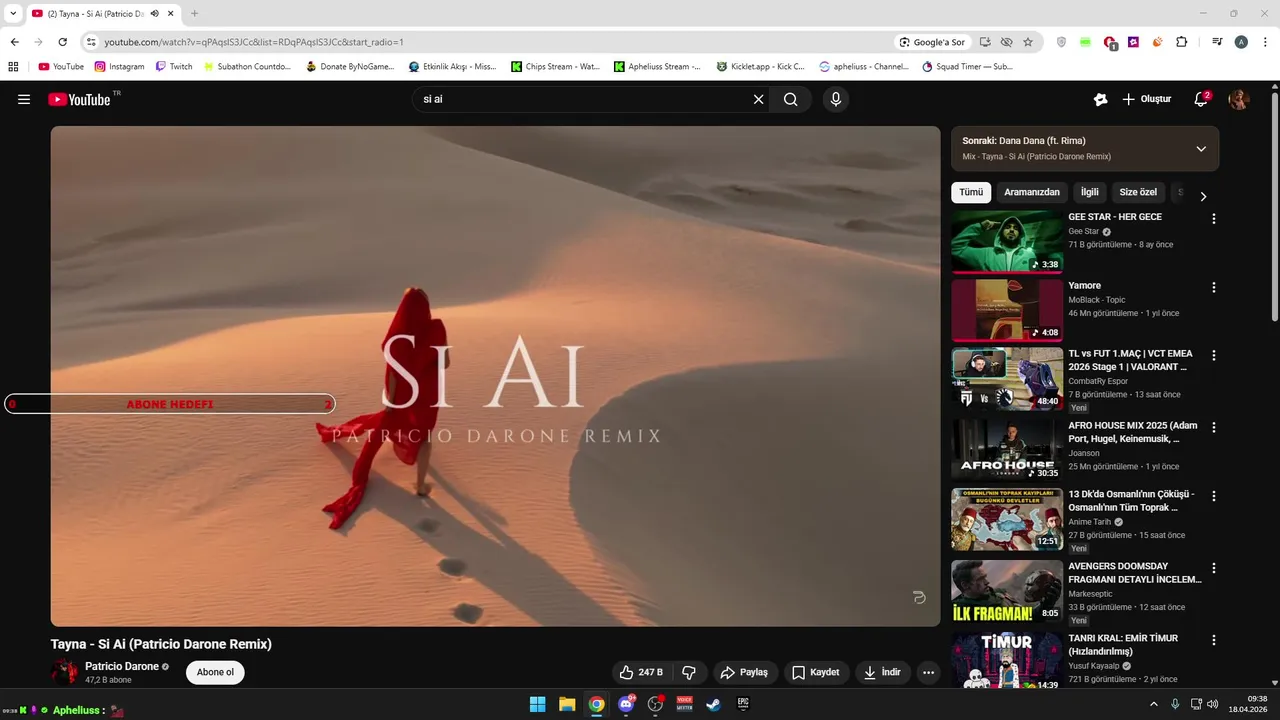1280x720 pixels.
Task: Open Epic Games launcher from taskbar
Action: click(x=743, y=704)
